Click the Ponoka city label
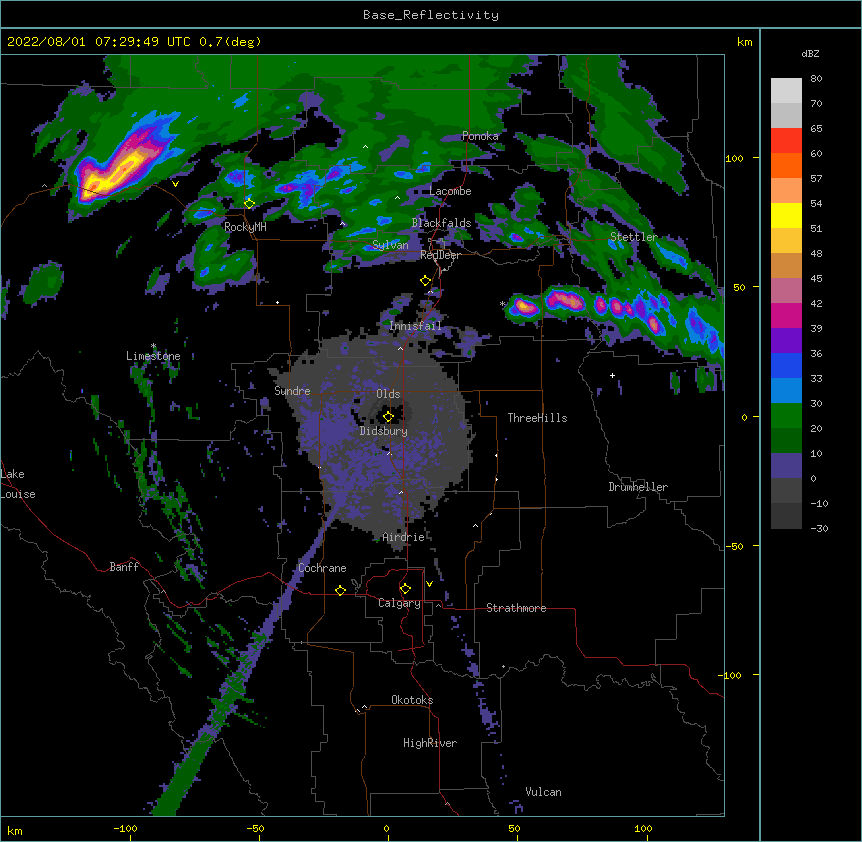The width and height of the screenshot is (862, 842). pyautogui.click(x=480, y=136)
